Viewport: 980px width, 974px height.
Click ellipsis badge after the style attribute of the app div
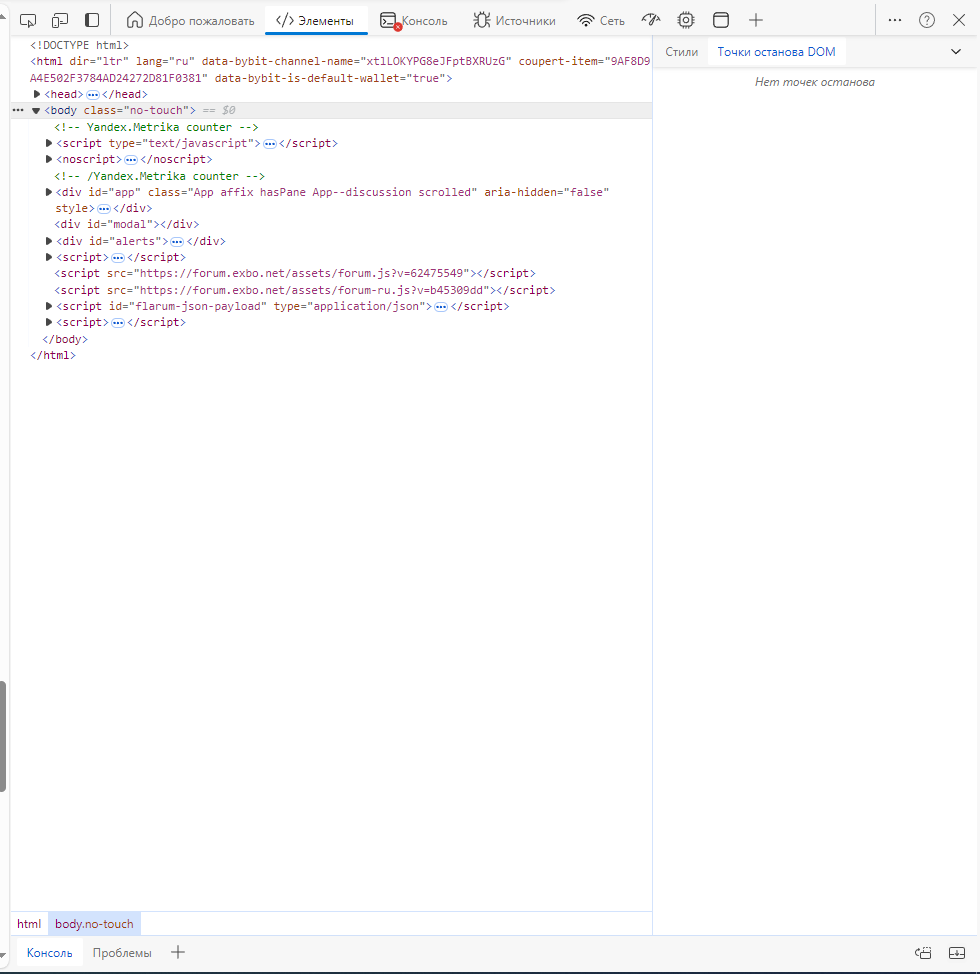point(104,209)
